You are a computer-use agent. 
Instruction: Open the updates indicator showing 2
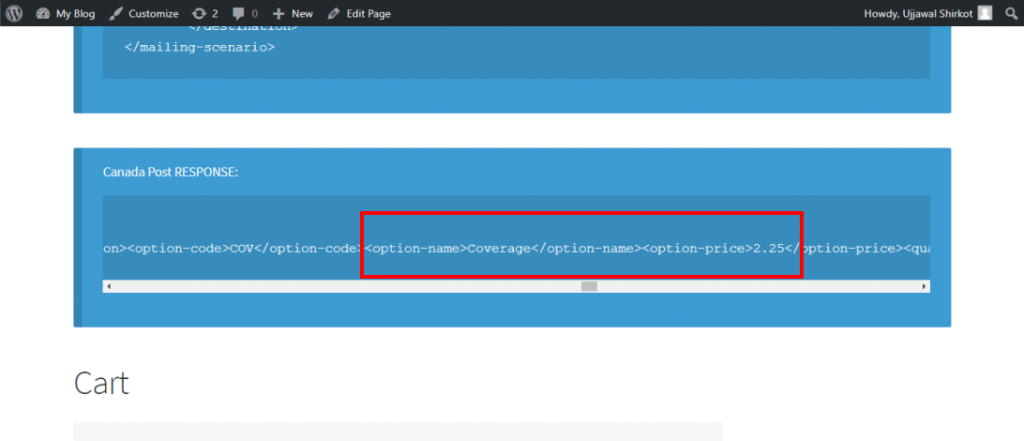[x=205, y=13]
